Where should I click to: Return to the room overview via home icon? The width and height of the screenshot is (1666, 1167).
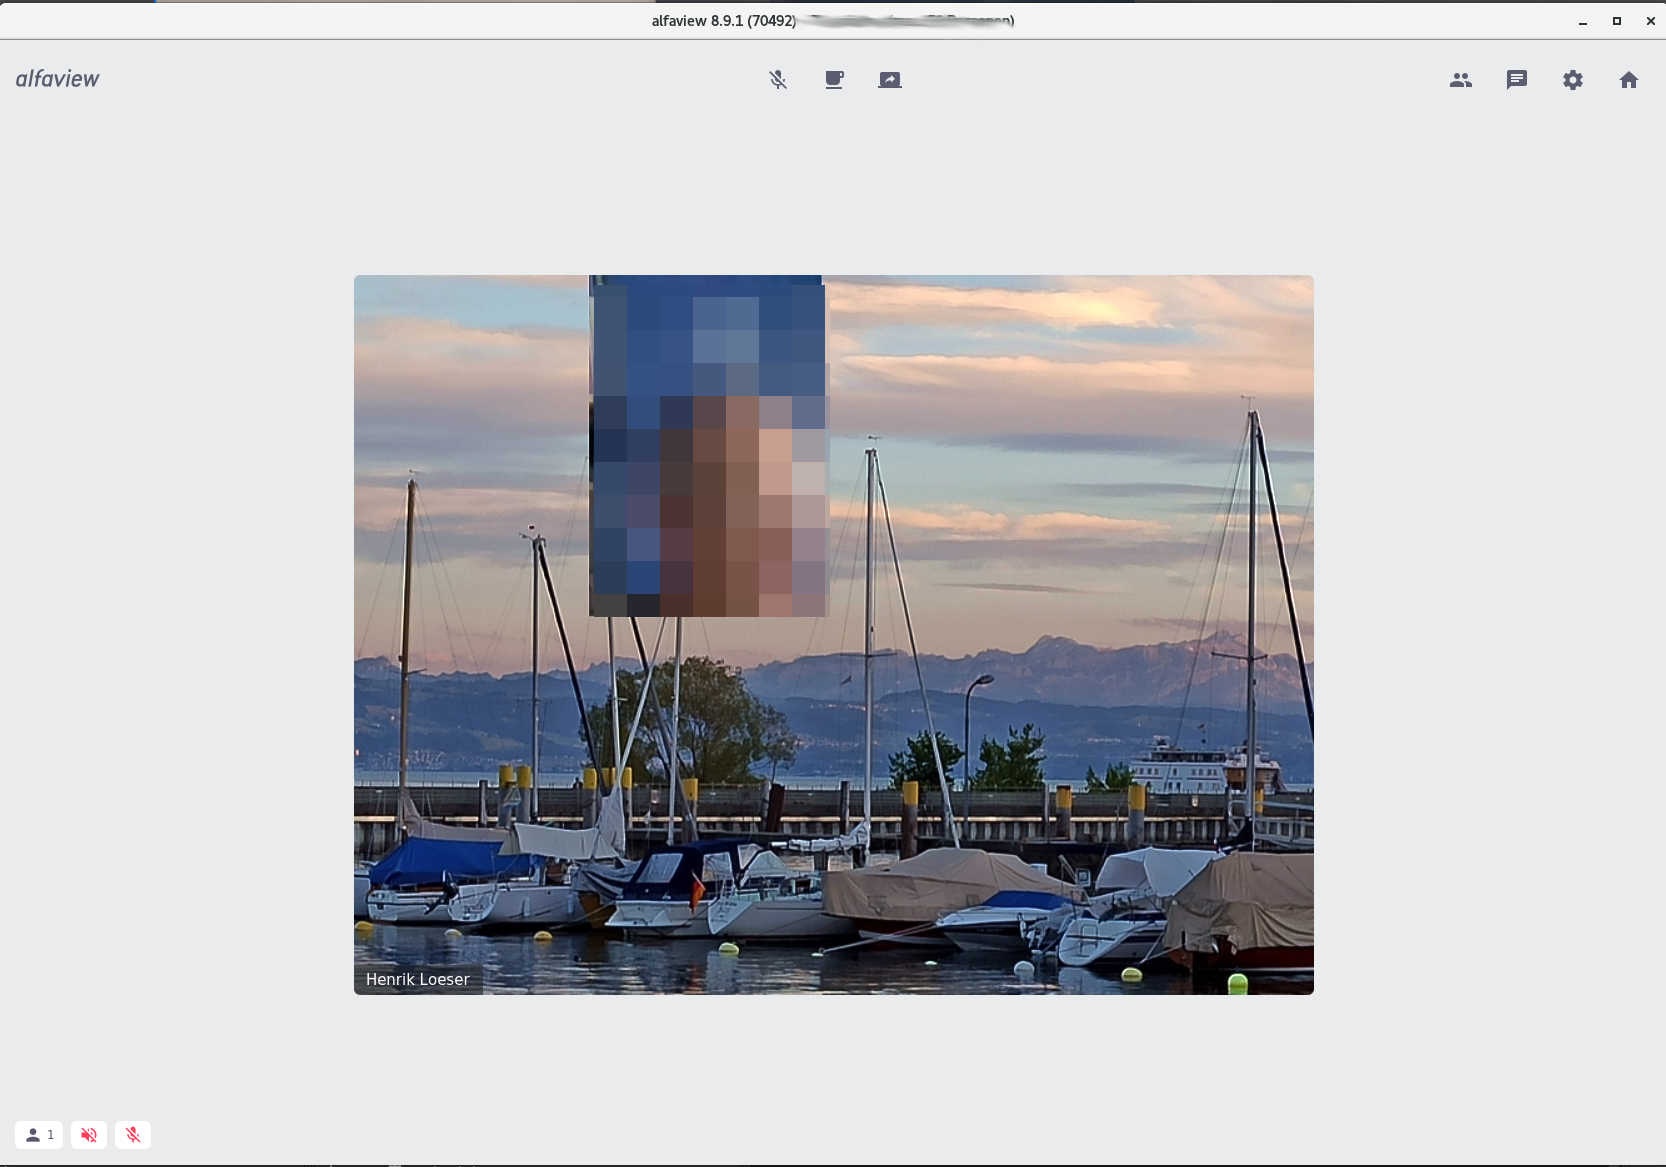pyautogui.click(x=1629, y=80)
